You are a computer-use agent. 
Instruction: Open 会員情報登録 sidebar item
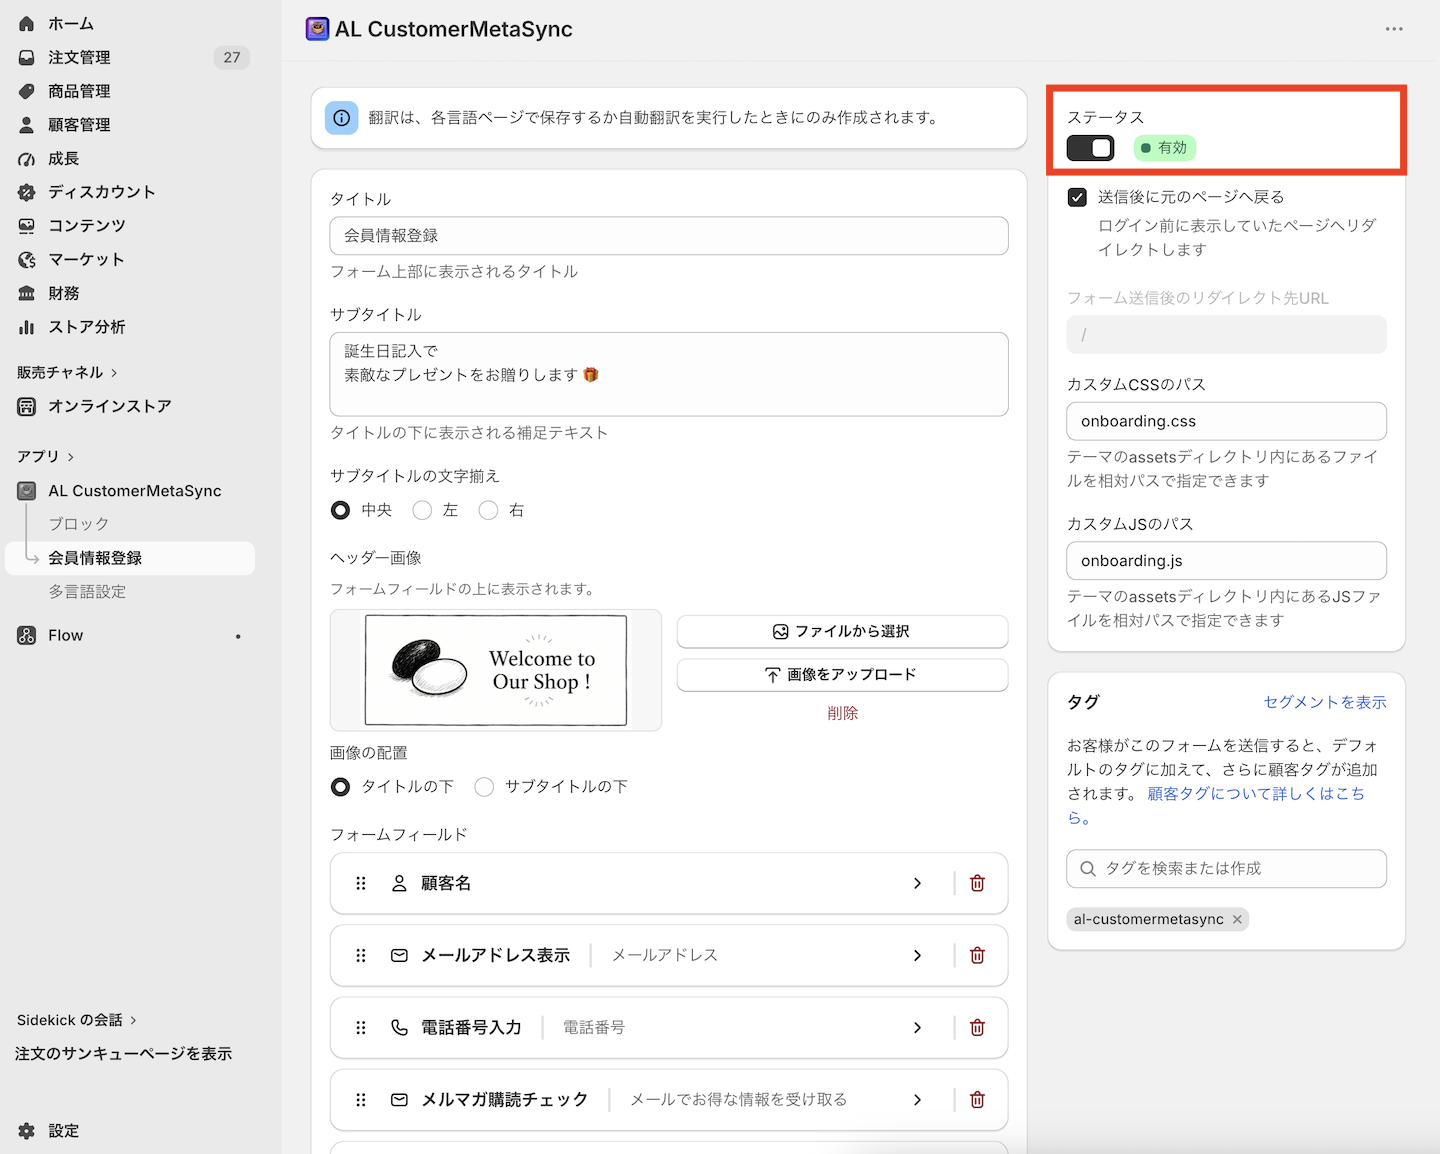pyautogui.click(x=130, y=558)
